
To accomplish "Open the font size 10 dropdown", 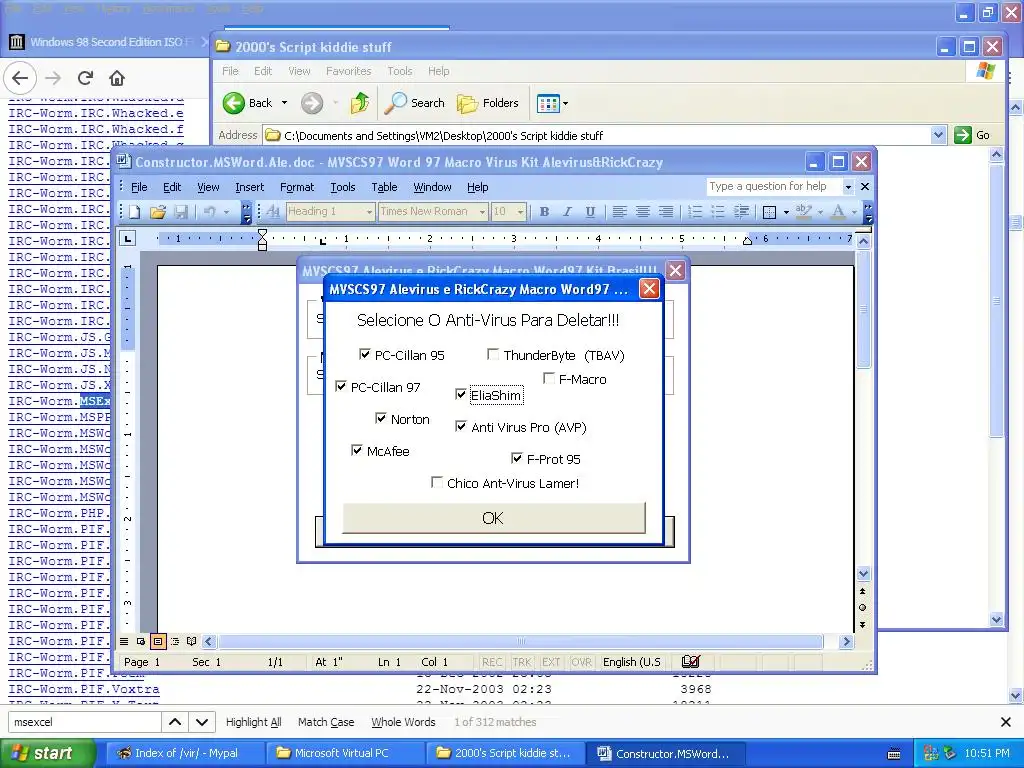I will coord(520,212).
